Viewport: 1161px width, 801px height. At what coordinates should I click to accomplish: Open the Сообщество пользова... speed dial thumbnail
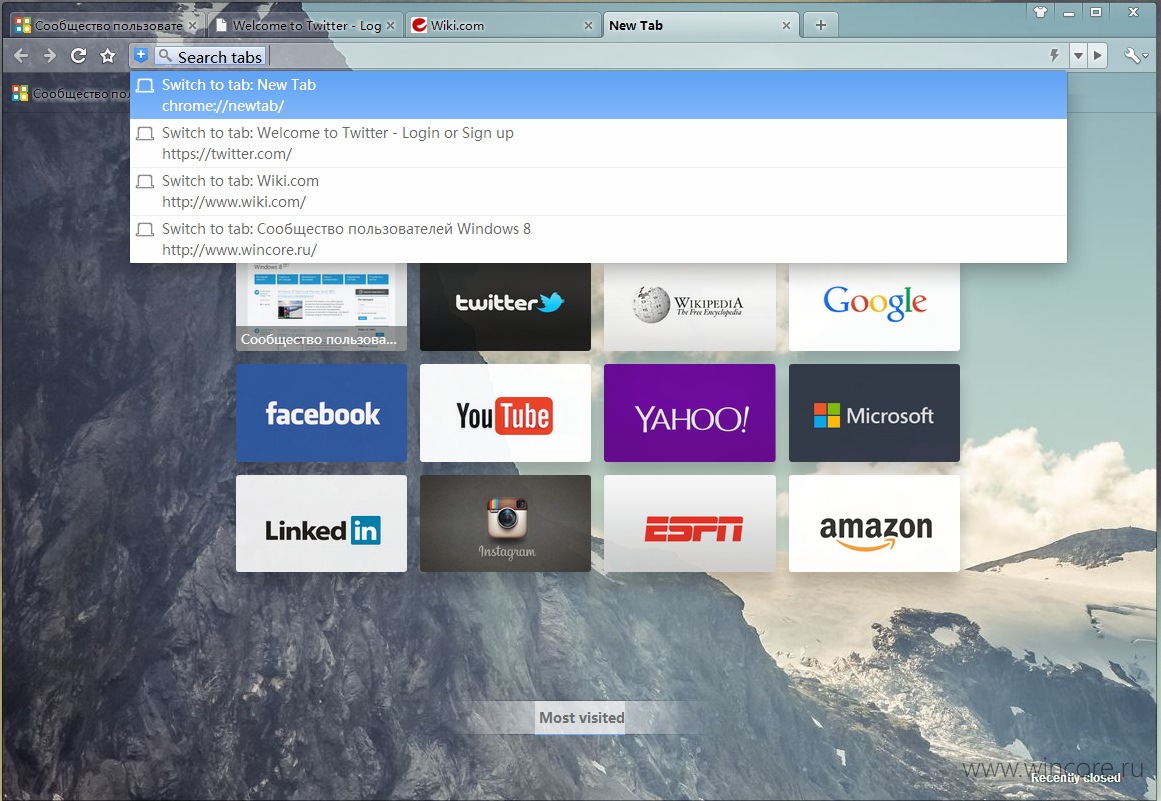[x=321, y=306]
